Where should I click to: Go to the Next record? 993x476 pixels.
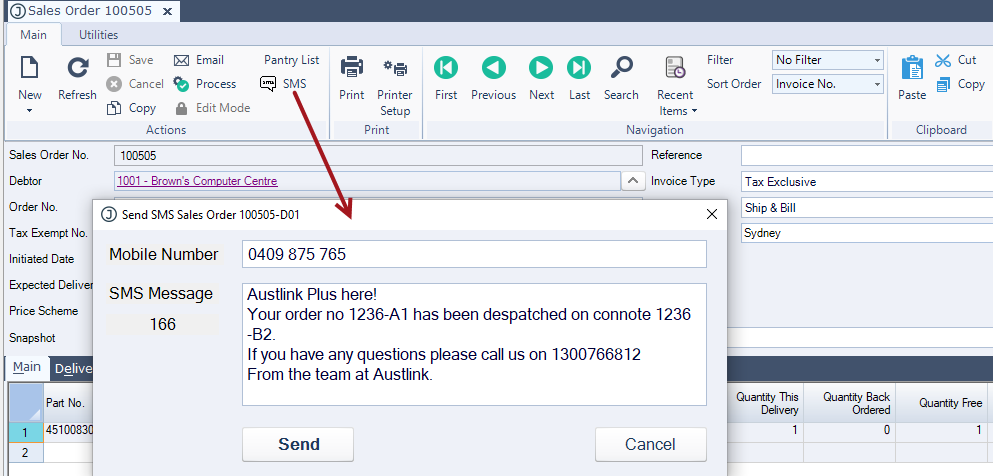point(541,78)
